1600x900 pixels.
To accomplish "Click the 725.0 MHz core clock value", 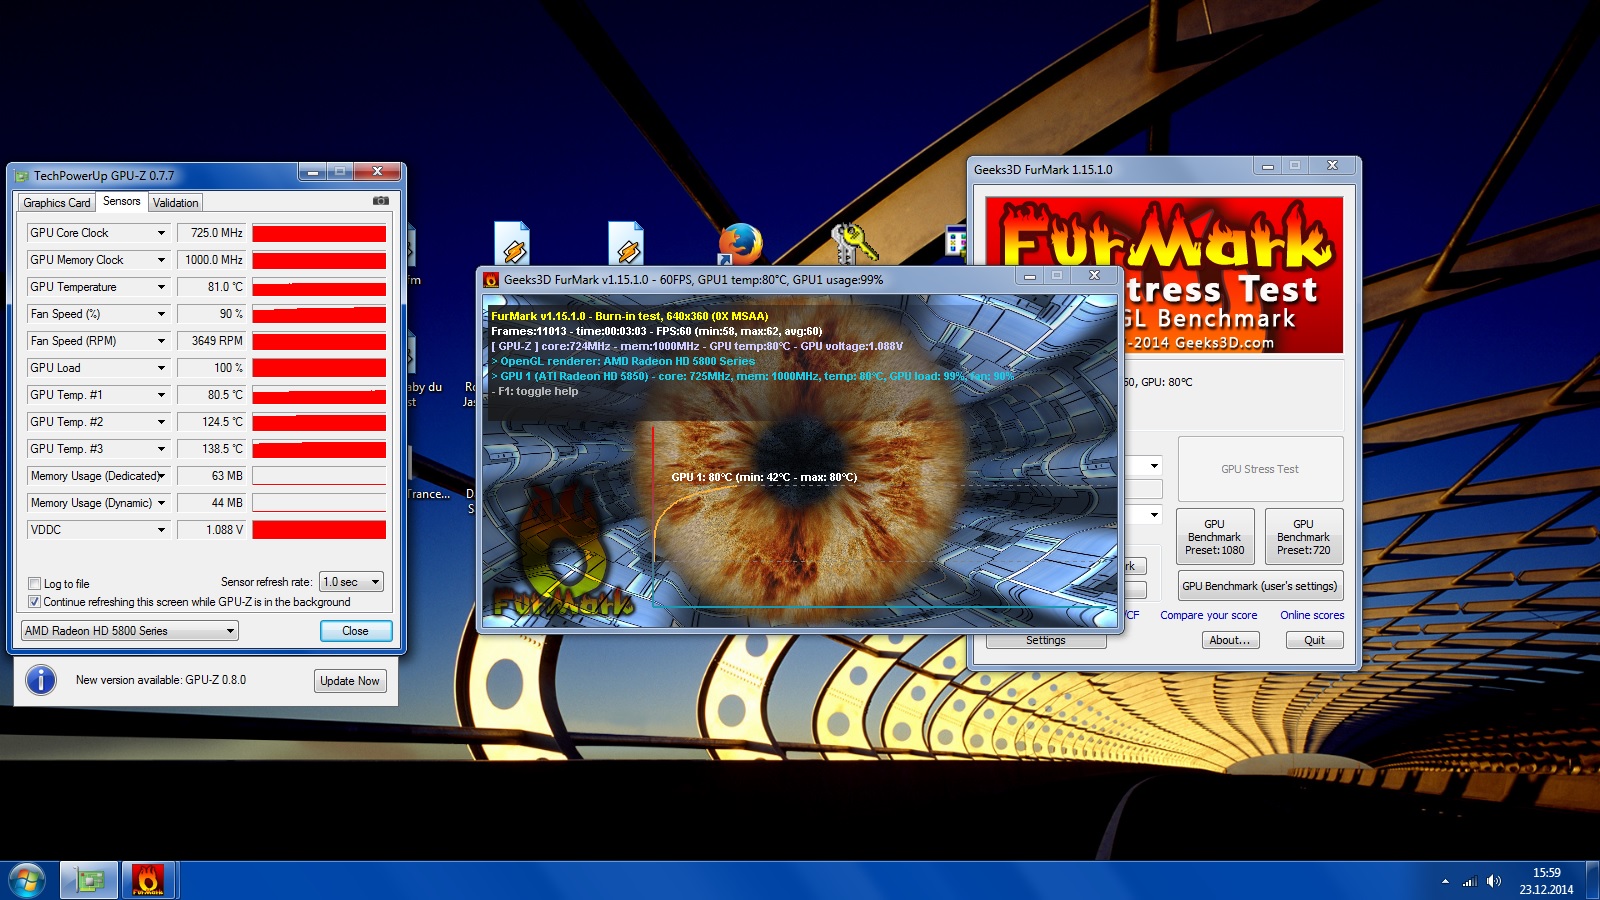I will pos(212,233).
